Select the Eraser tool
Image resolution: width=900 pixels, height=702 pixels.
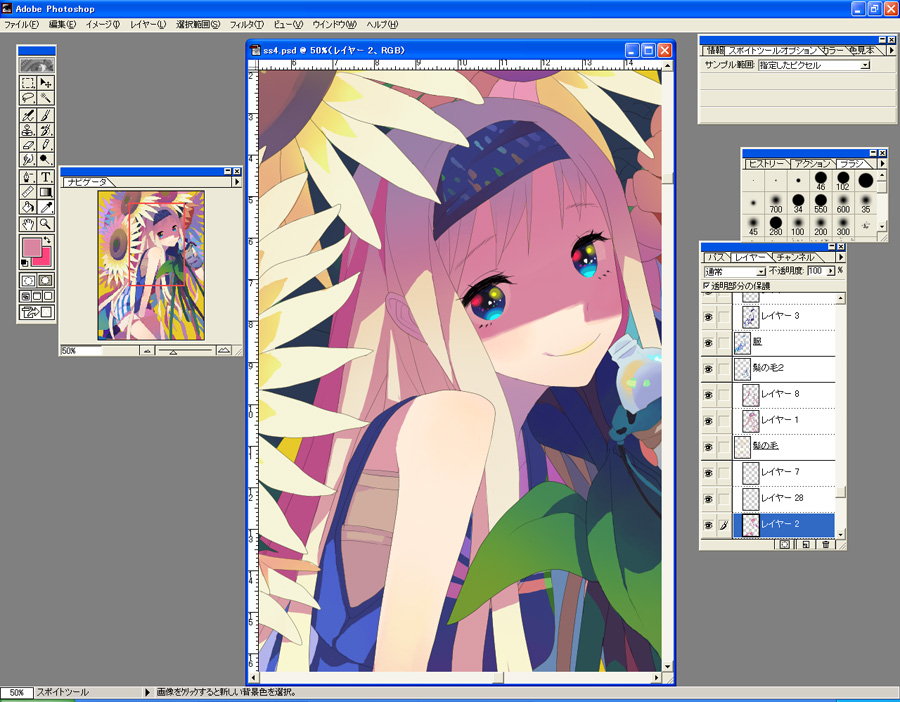(x=28, y=145)
